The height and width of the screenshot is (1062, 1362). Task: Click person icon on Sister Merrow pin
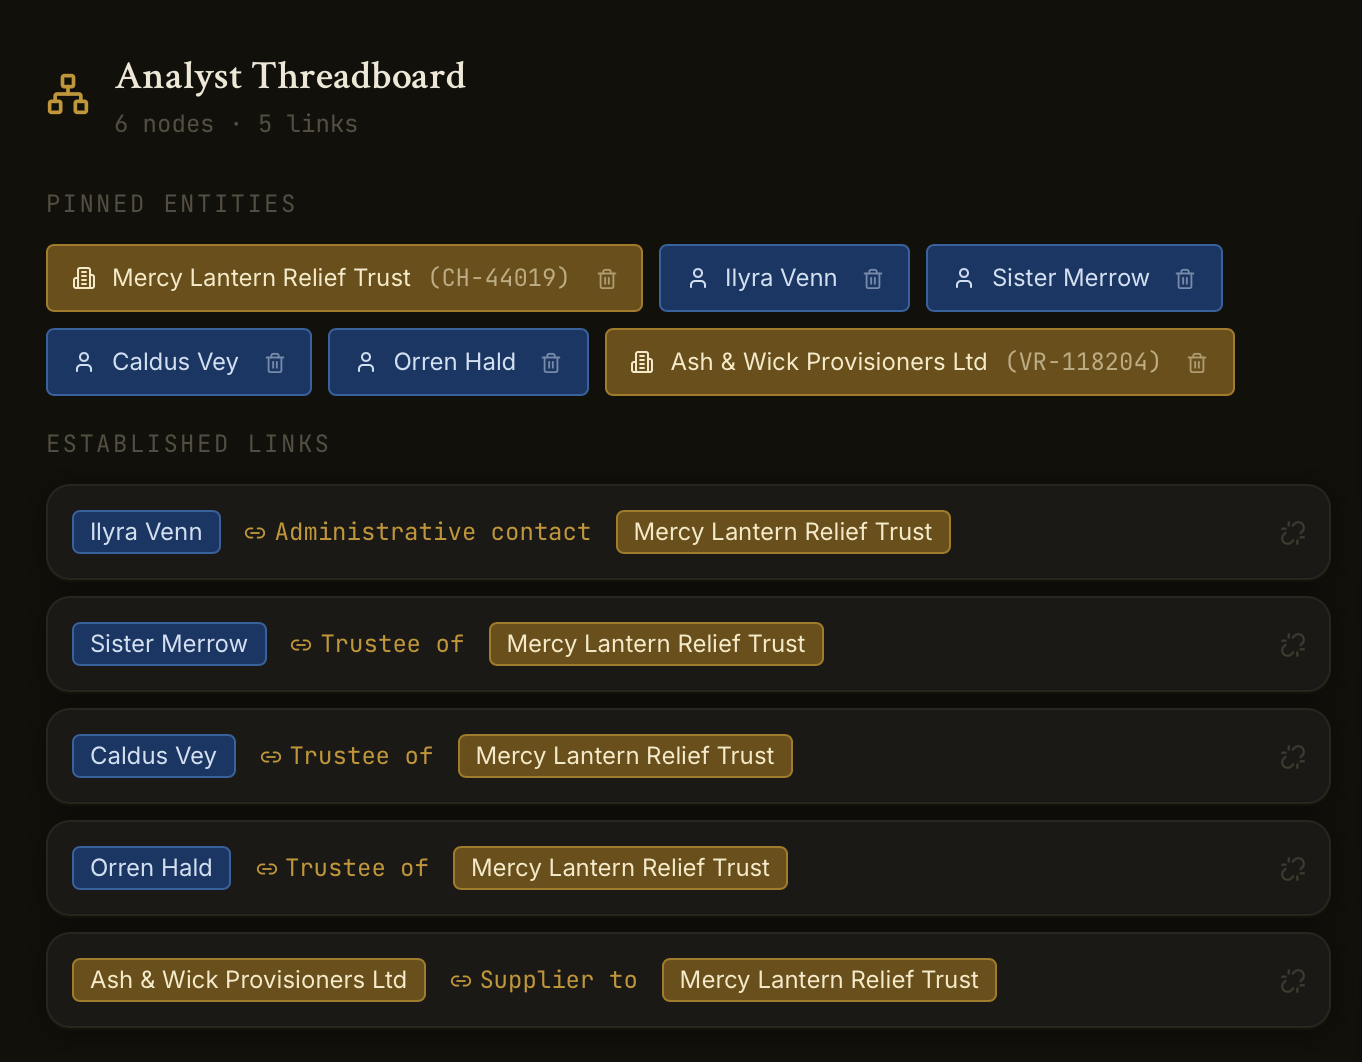pos(964,278)
